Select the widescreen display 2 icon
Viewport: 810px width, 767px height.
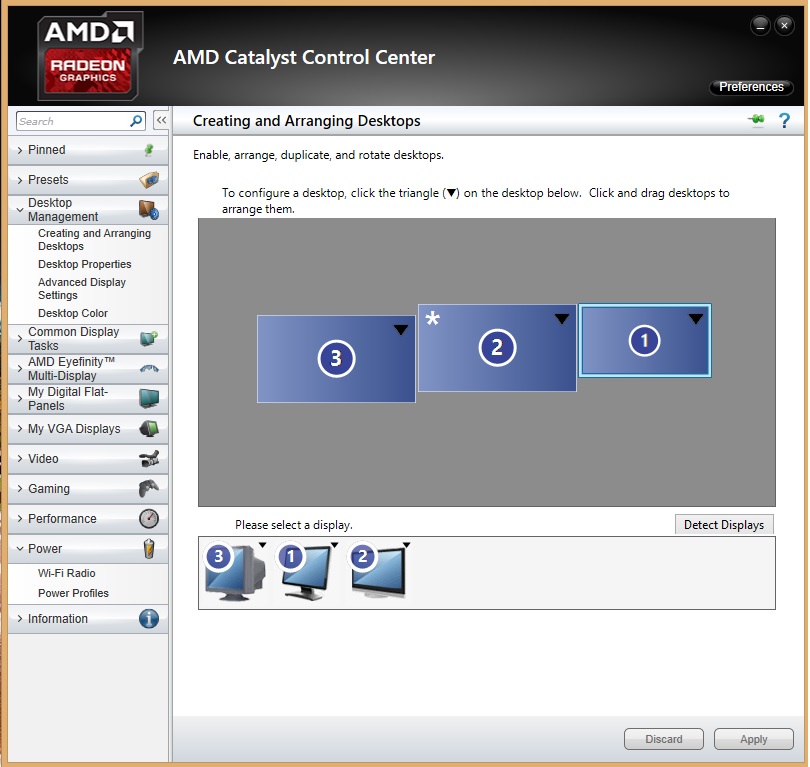click(x=380, y=572)
